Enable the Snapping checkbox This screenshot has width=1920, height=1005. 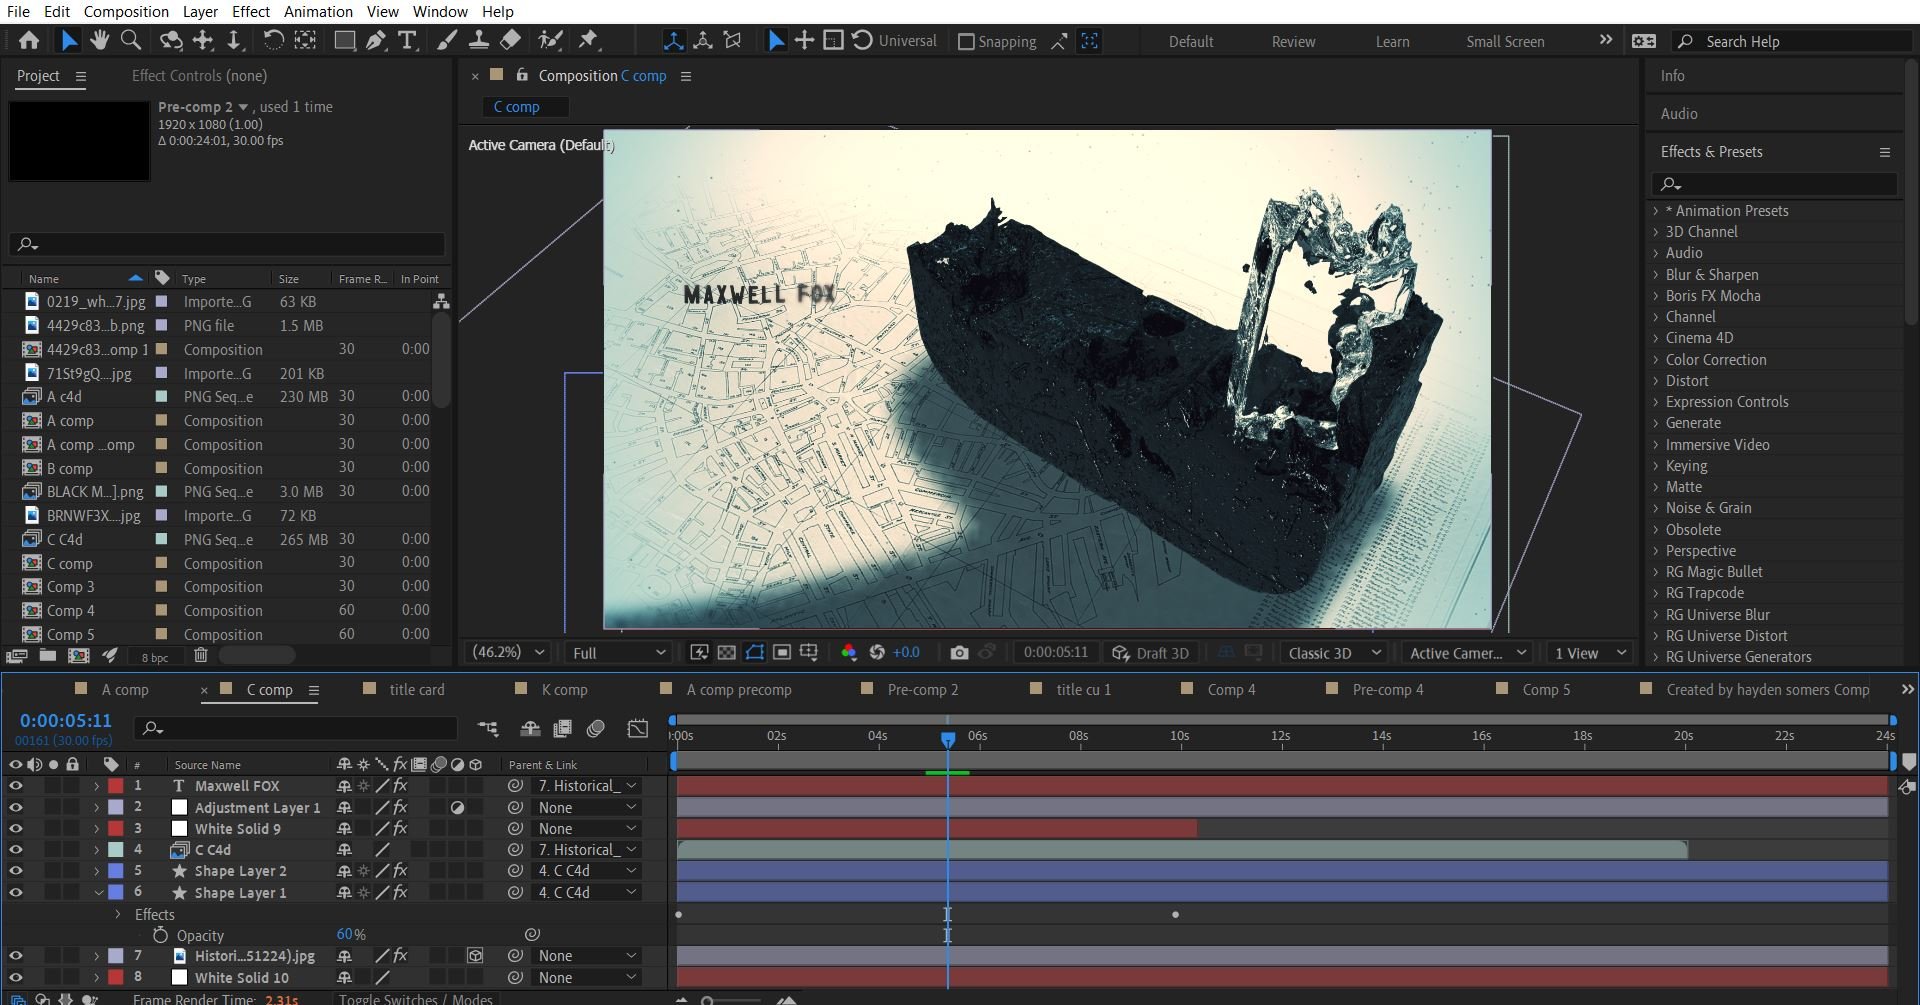[x=966, y=42]
